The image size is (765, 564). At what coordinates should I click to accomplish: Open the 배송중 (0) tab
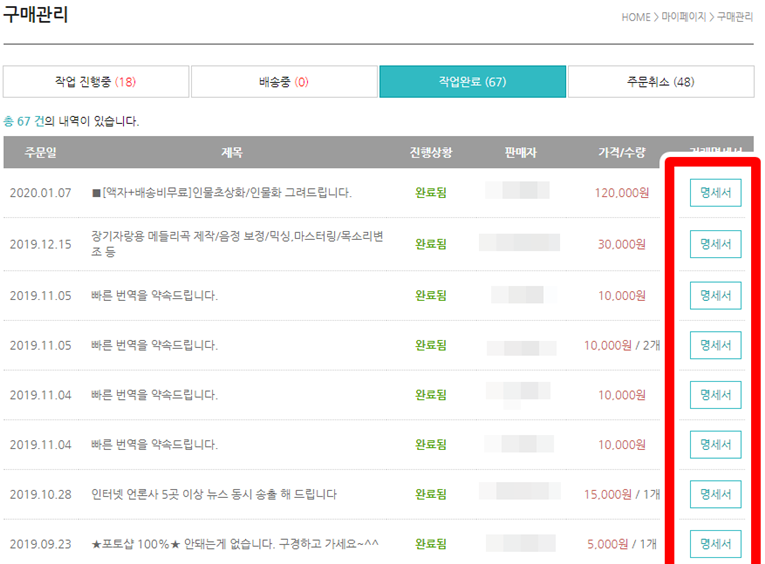[284, 82]
